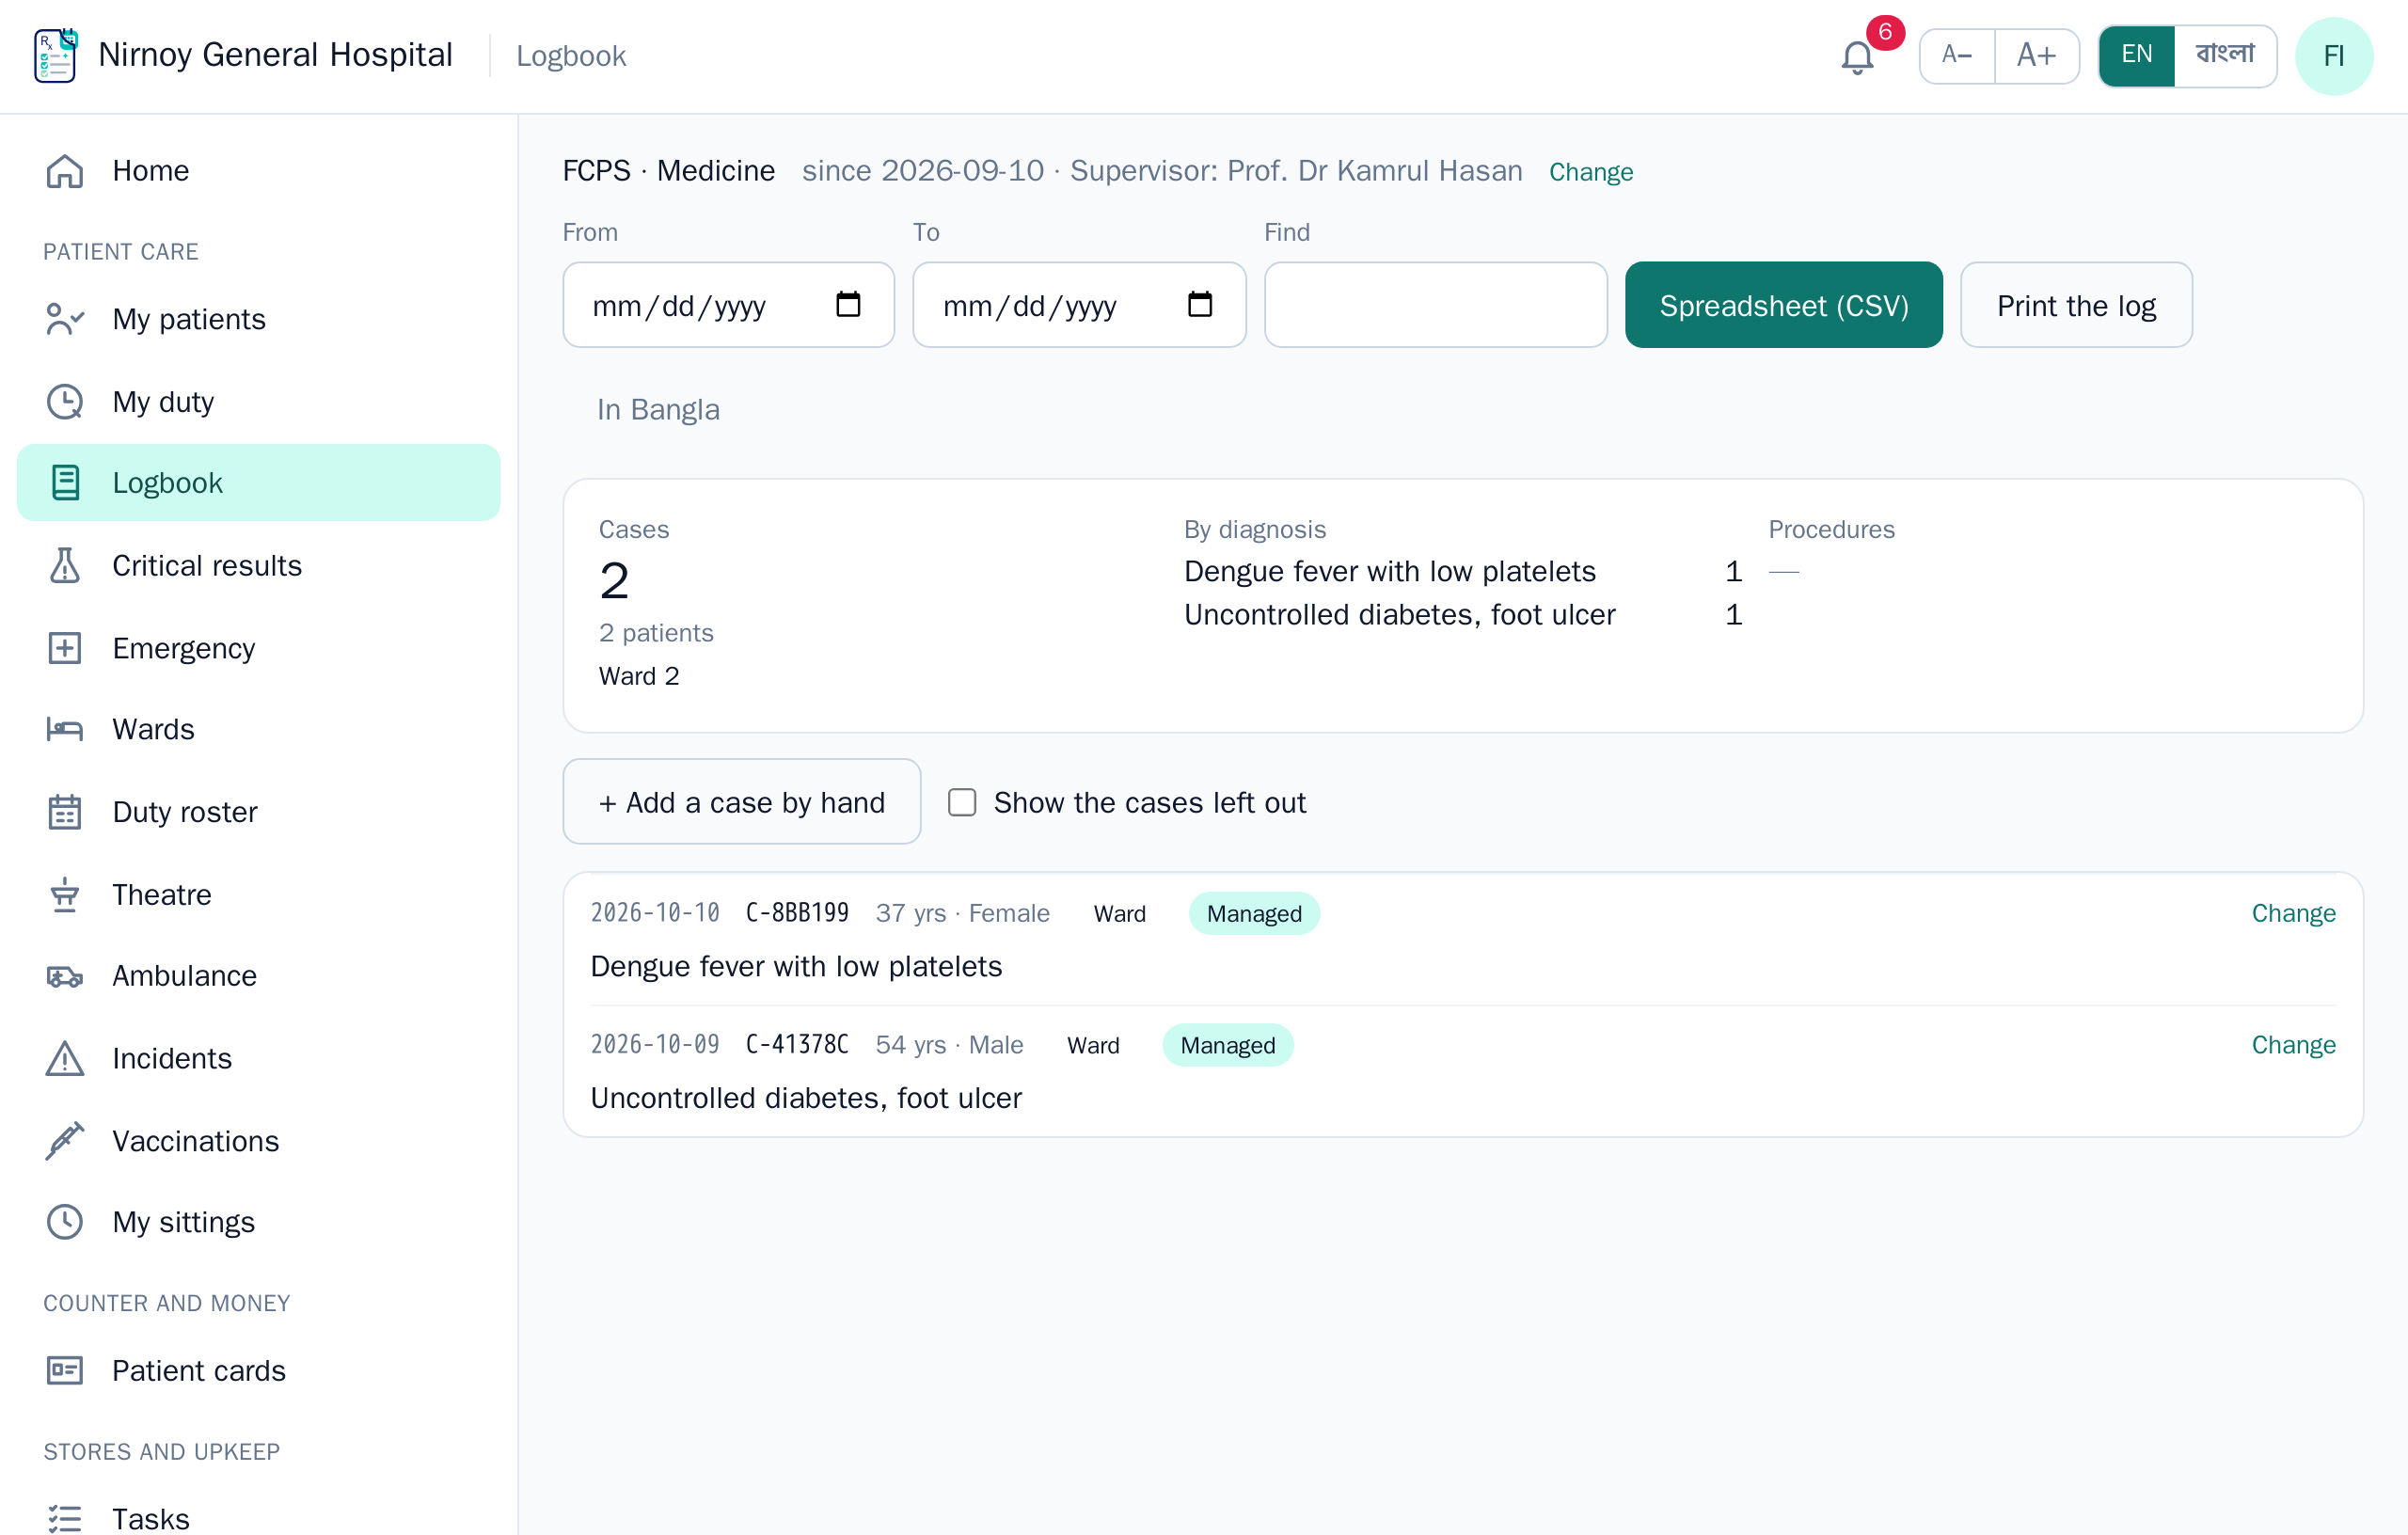
Task: Click the My sittings clock icon
Action: pos(65,1223)
